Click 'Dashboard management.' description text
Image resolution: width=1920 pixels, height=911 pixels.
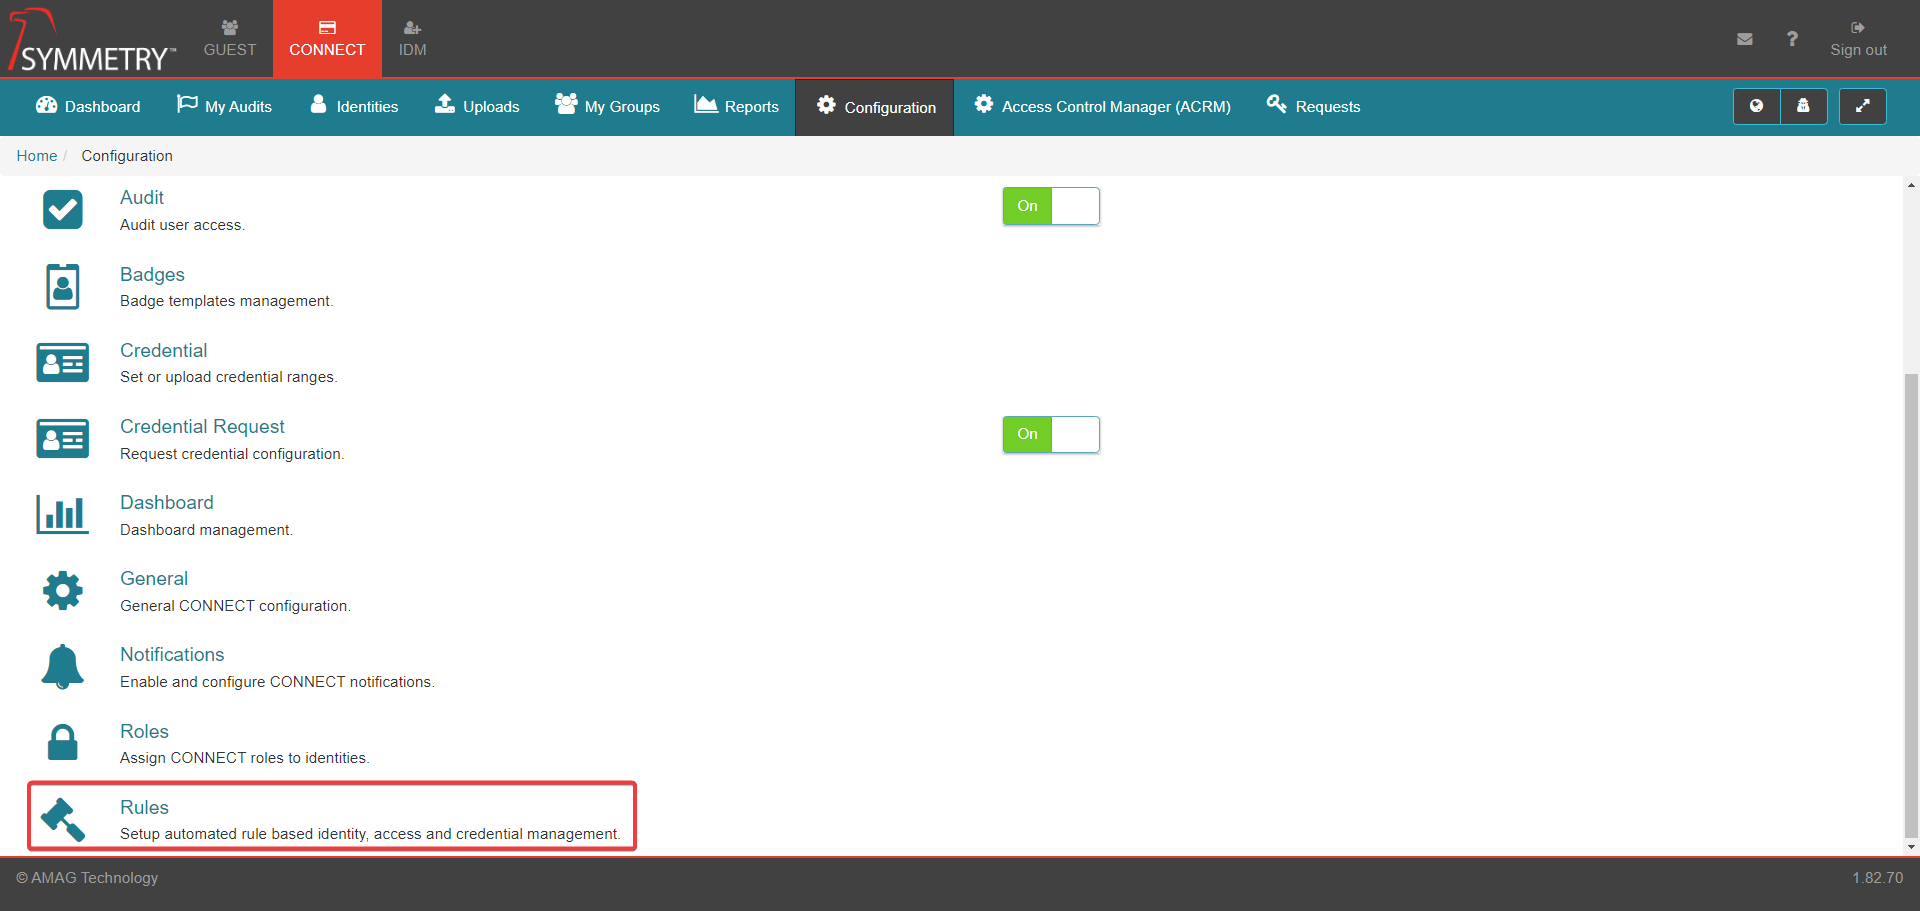[206, 530]
